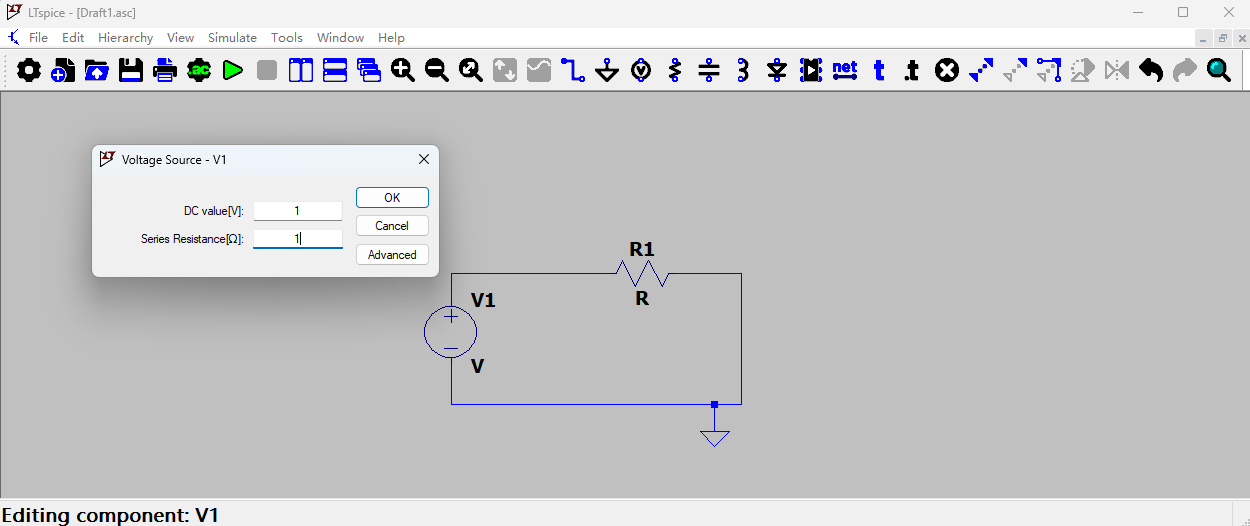The image size is (1250, 526).
Task: Open Configure Analysis (.ac gear) icon
Action: click(199, 70)
